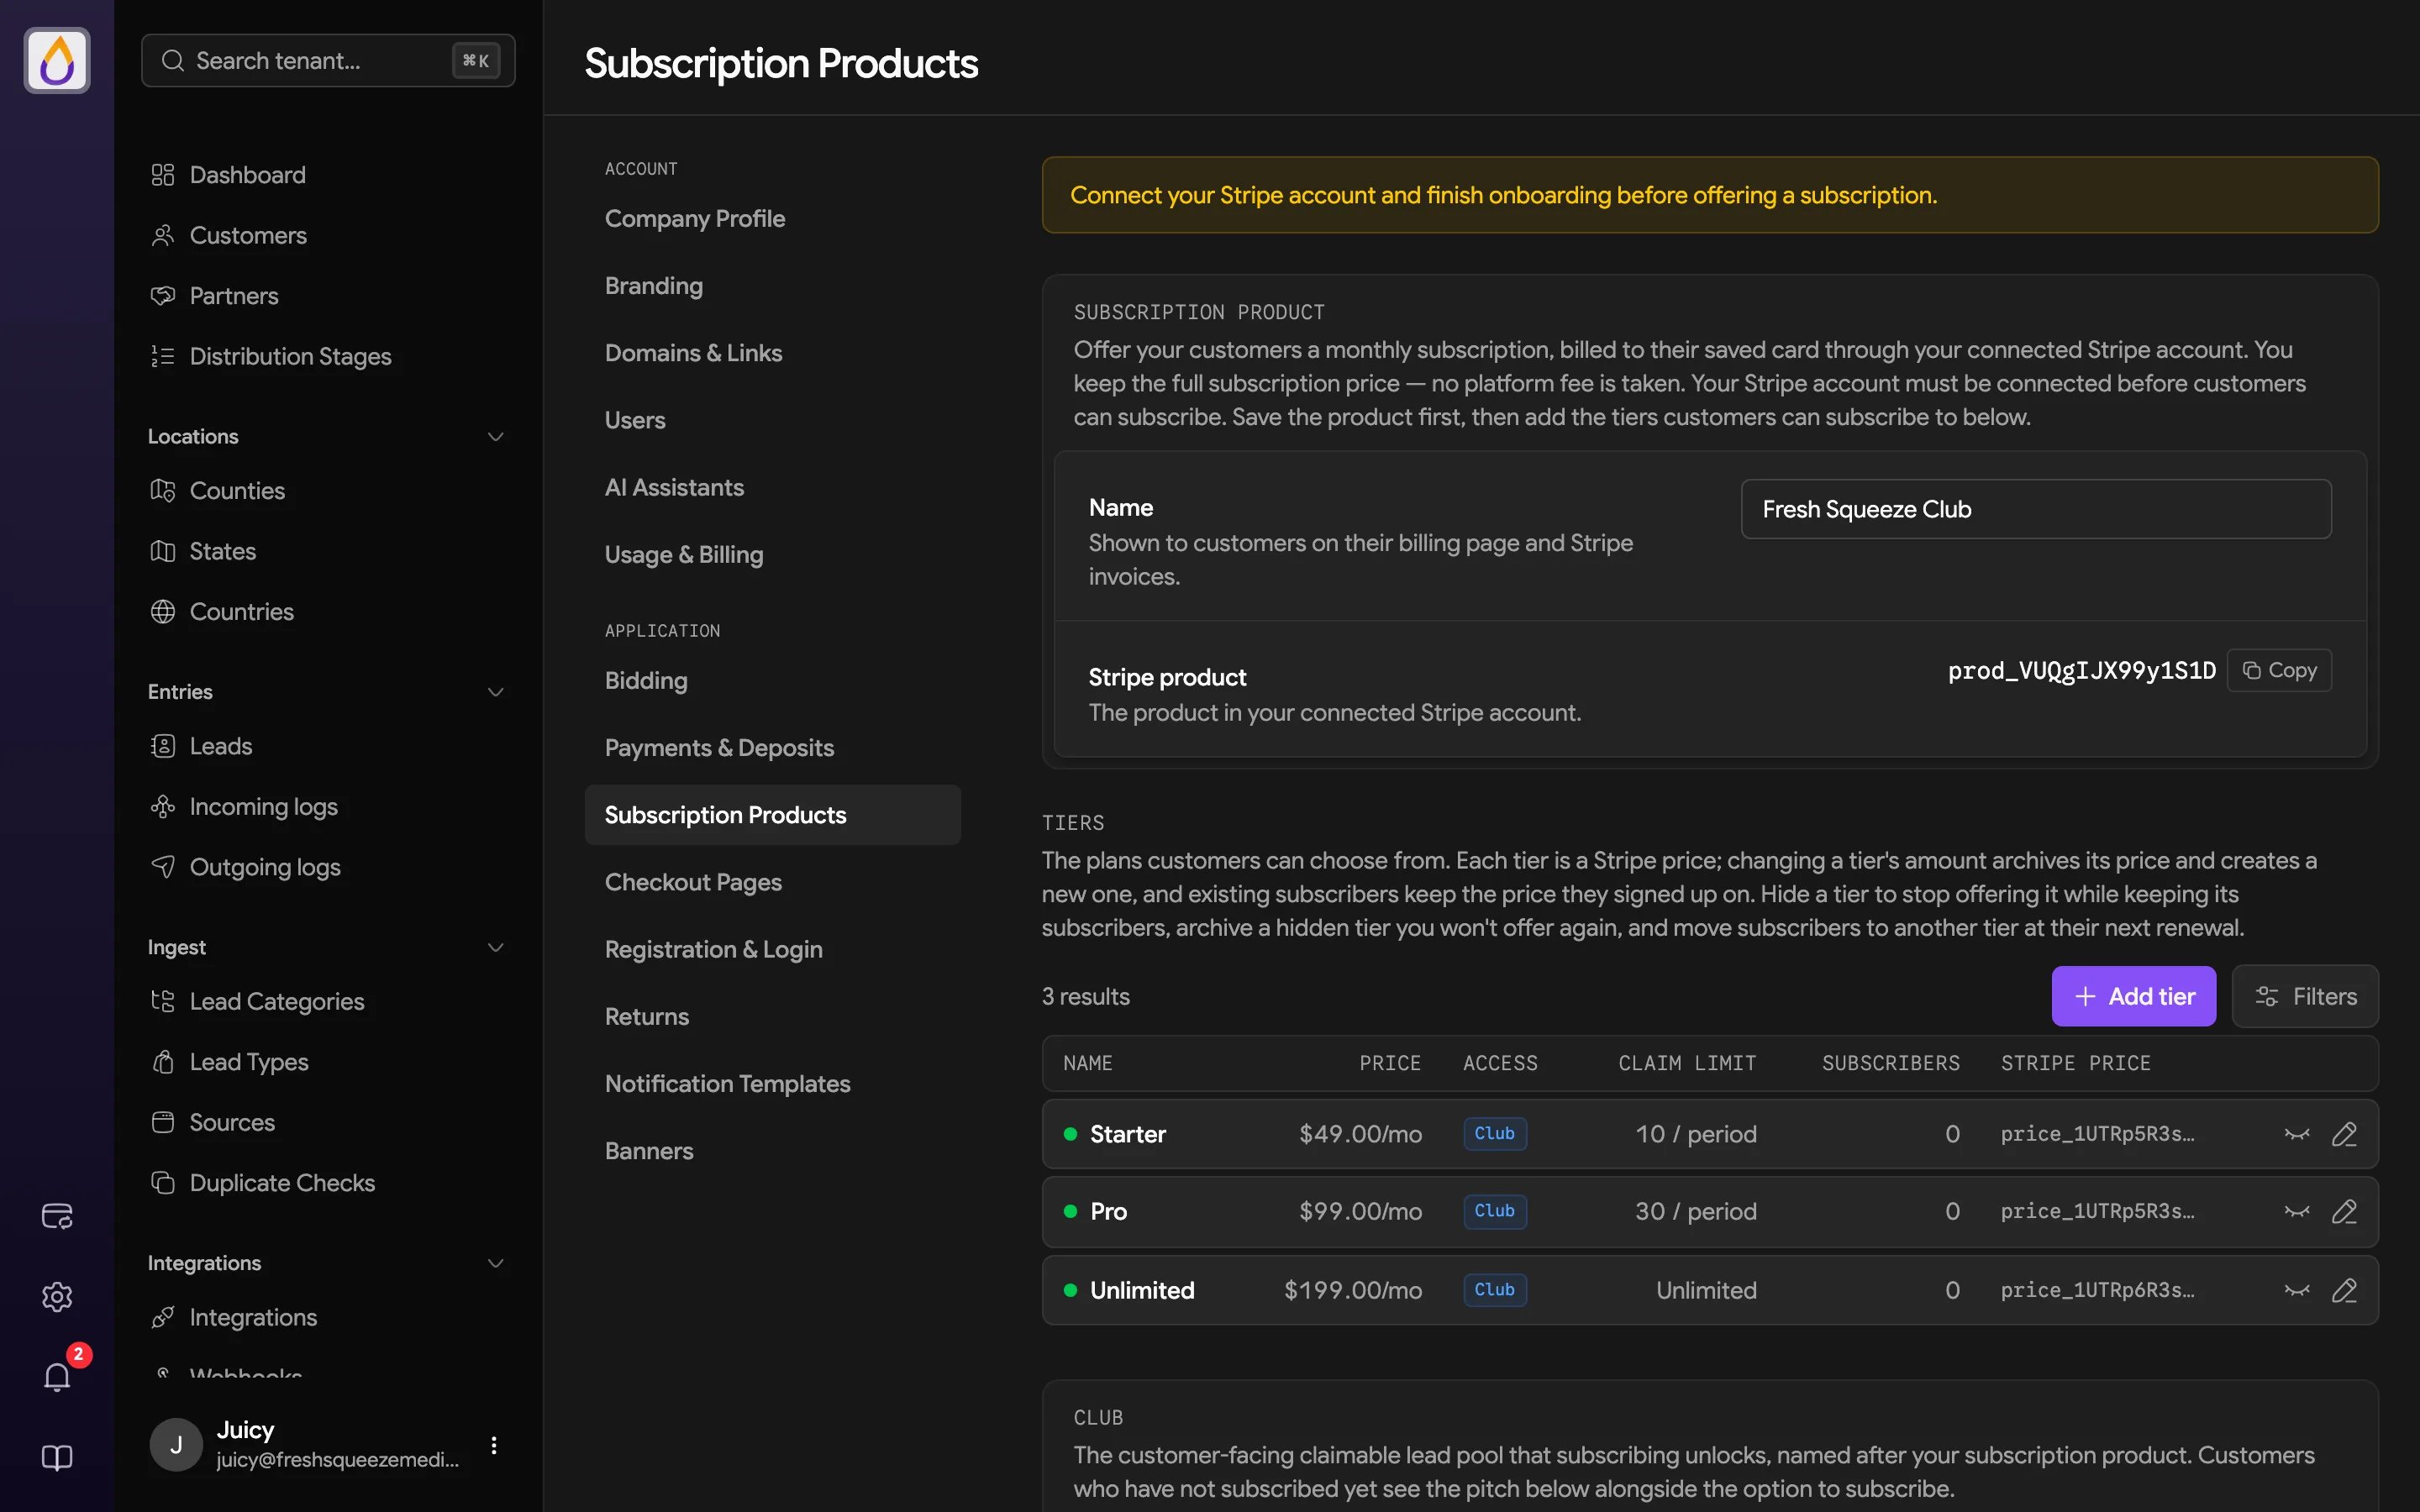
Task: Copy the Stripe product ID
Action: tap(2278, 670)
